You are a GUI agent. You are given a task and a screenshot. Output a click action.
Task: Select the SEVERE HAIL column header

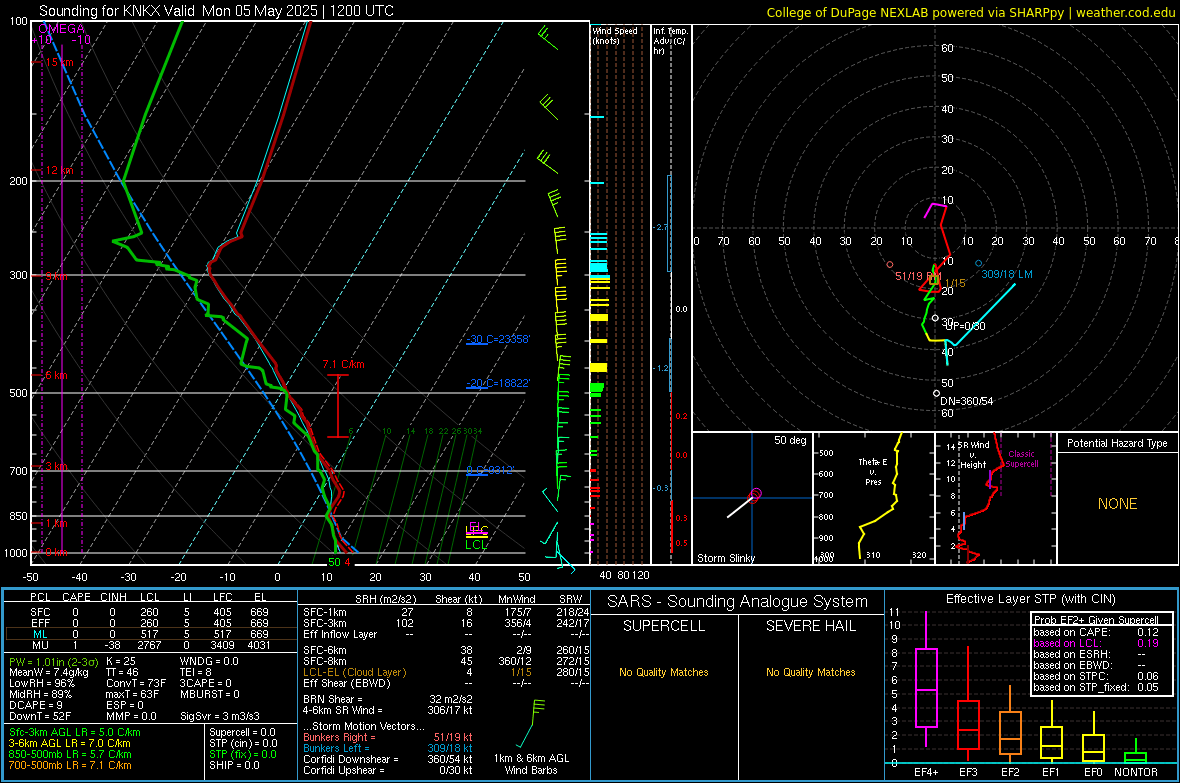(810, 626)
